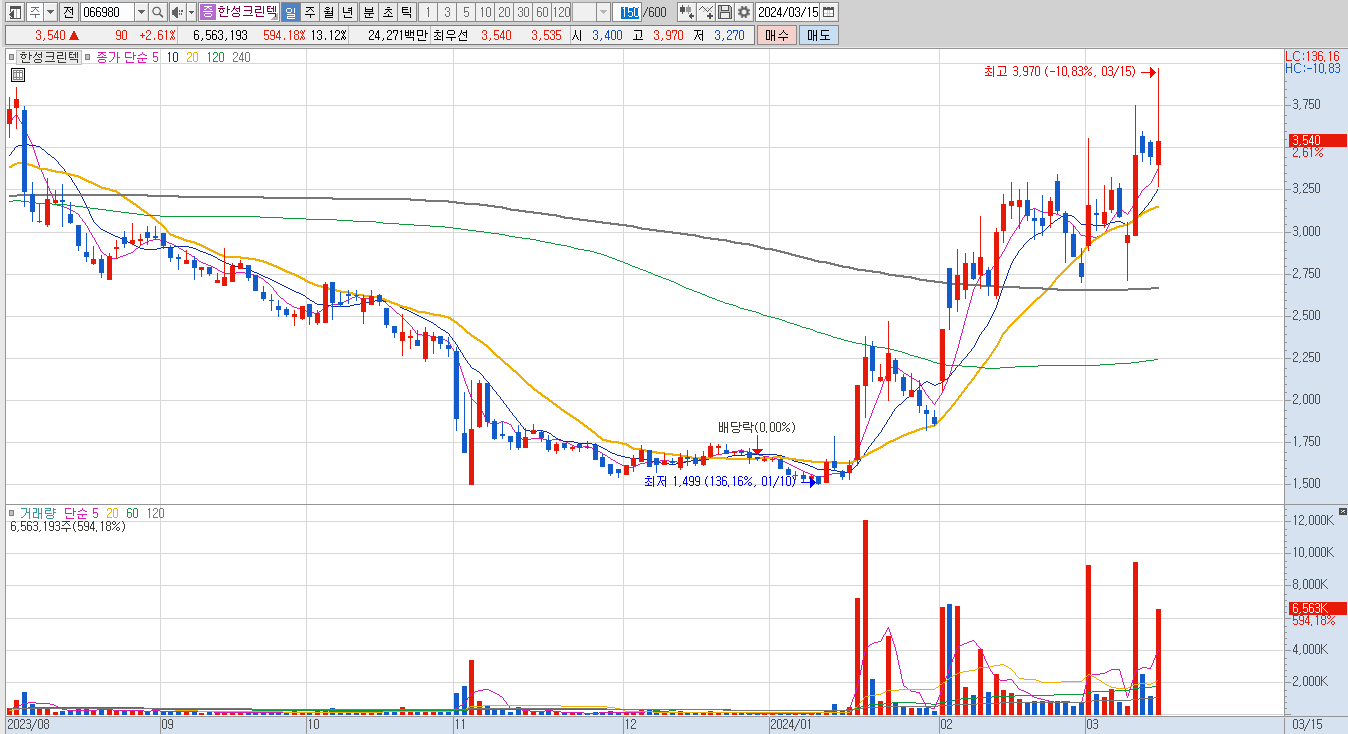Viewport: 1348px width, 734px height.
Task: Select the 년 yearly period
Action: pyautogui.click(x=347, y=12)
